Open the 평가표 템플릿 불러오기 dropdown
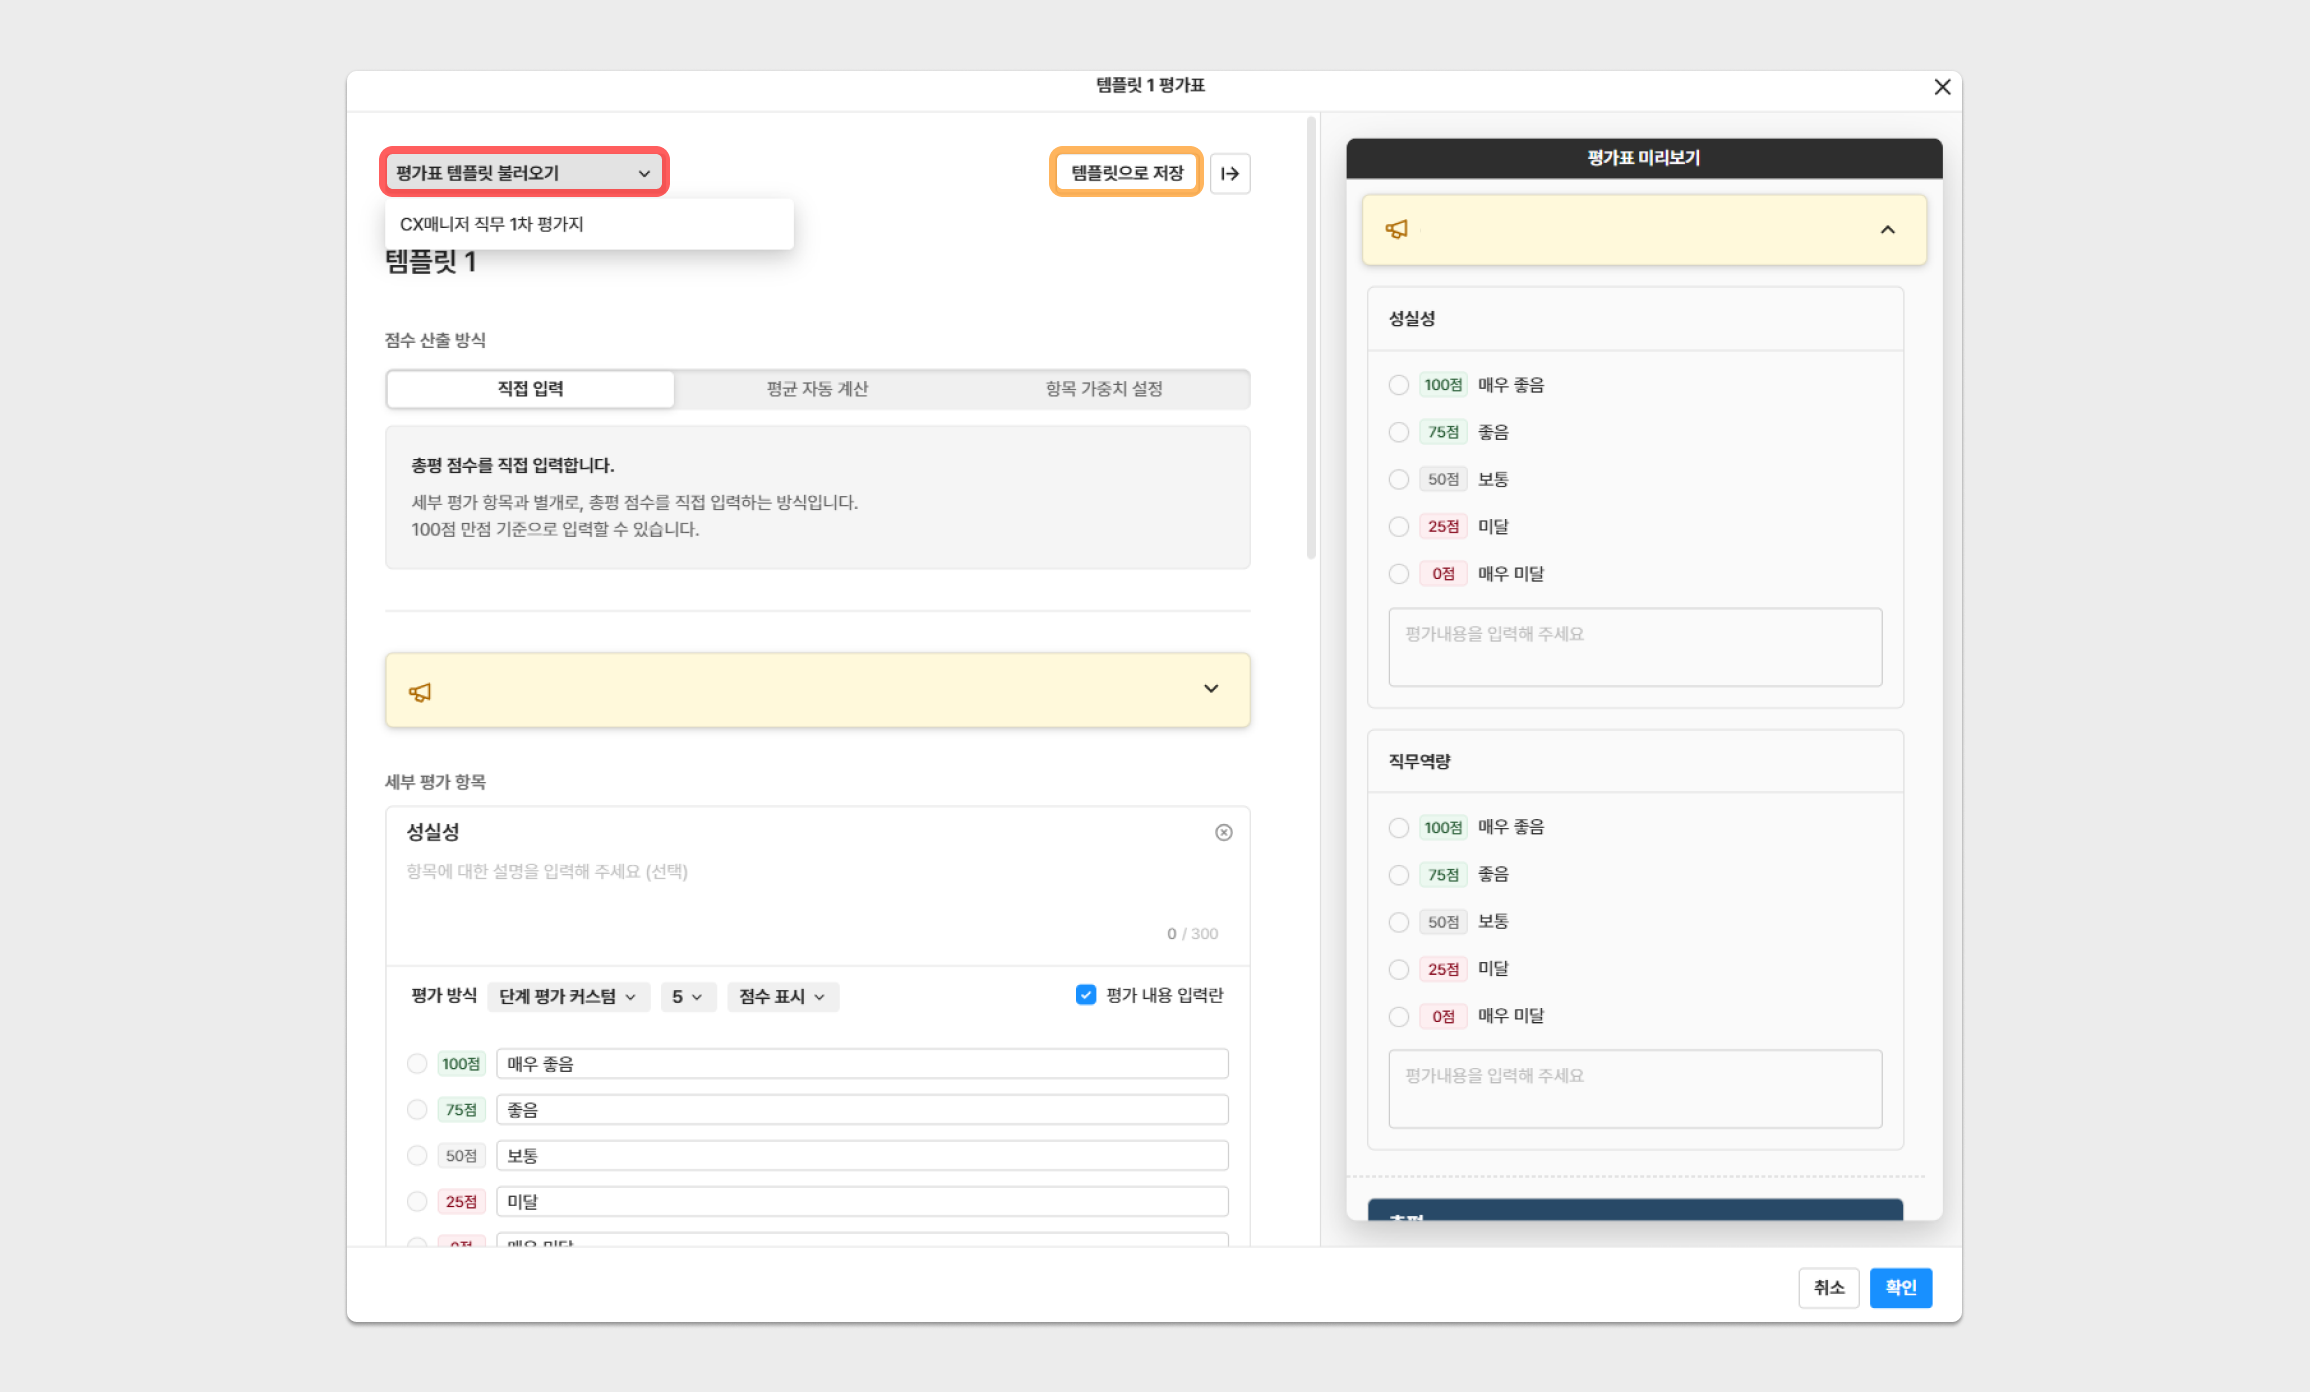The height and width of the screenshot is (1392, 2310). [x=524, y=173]
